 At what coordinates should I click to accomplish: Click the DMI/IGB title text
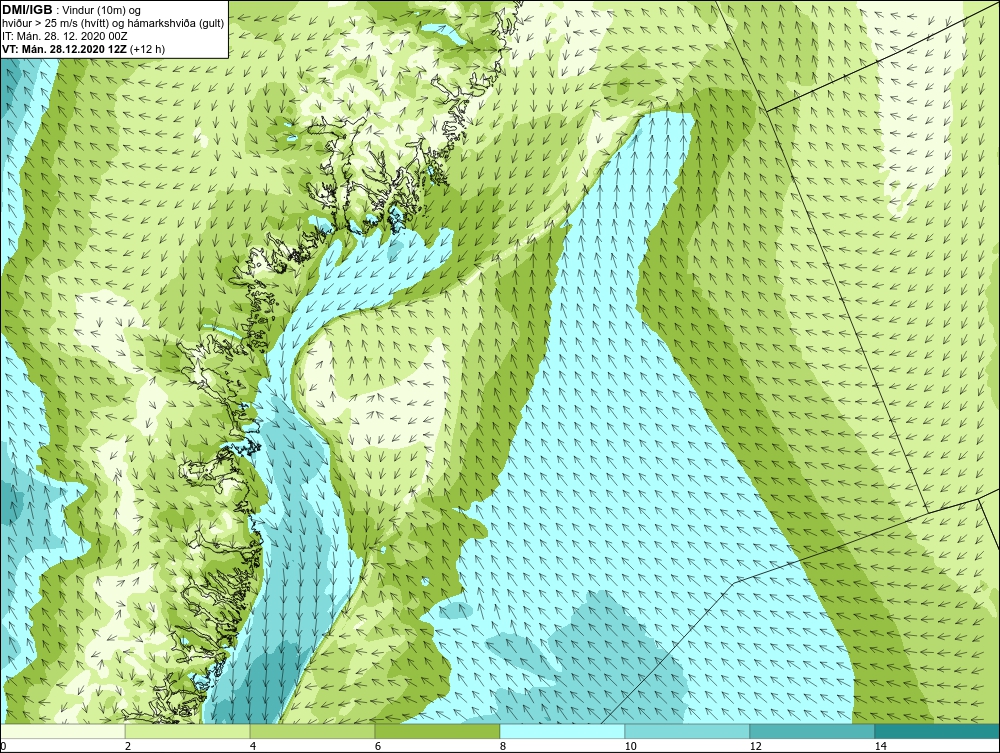[27, 10]
